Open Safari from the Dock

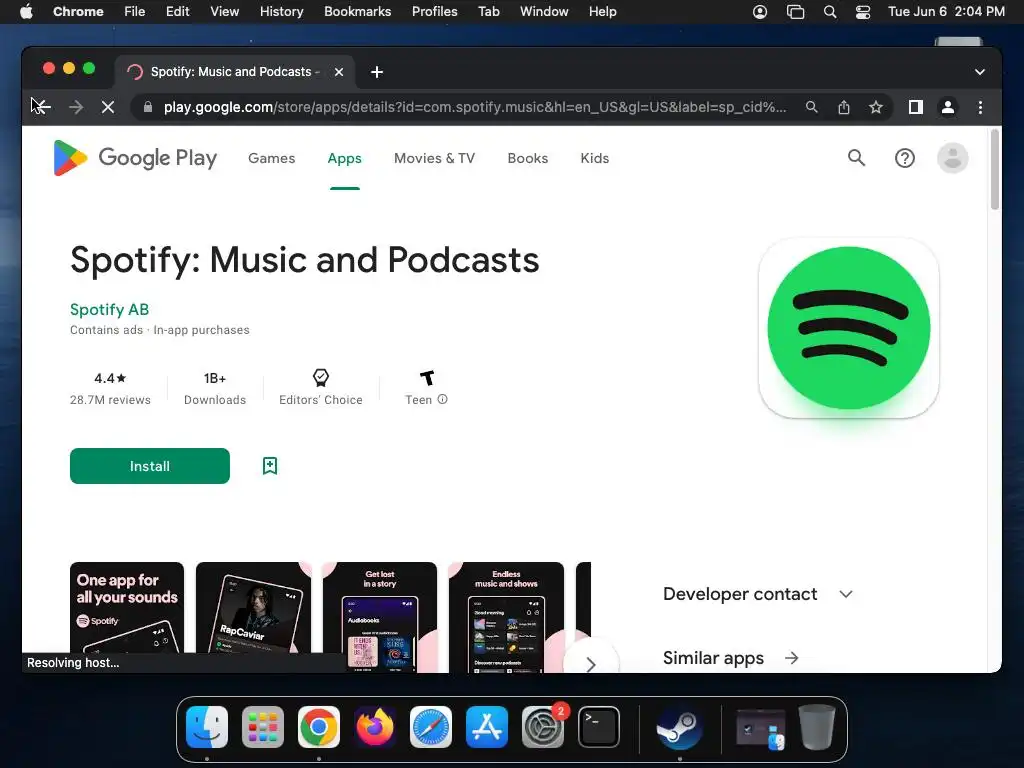click(431, 727)
